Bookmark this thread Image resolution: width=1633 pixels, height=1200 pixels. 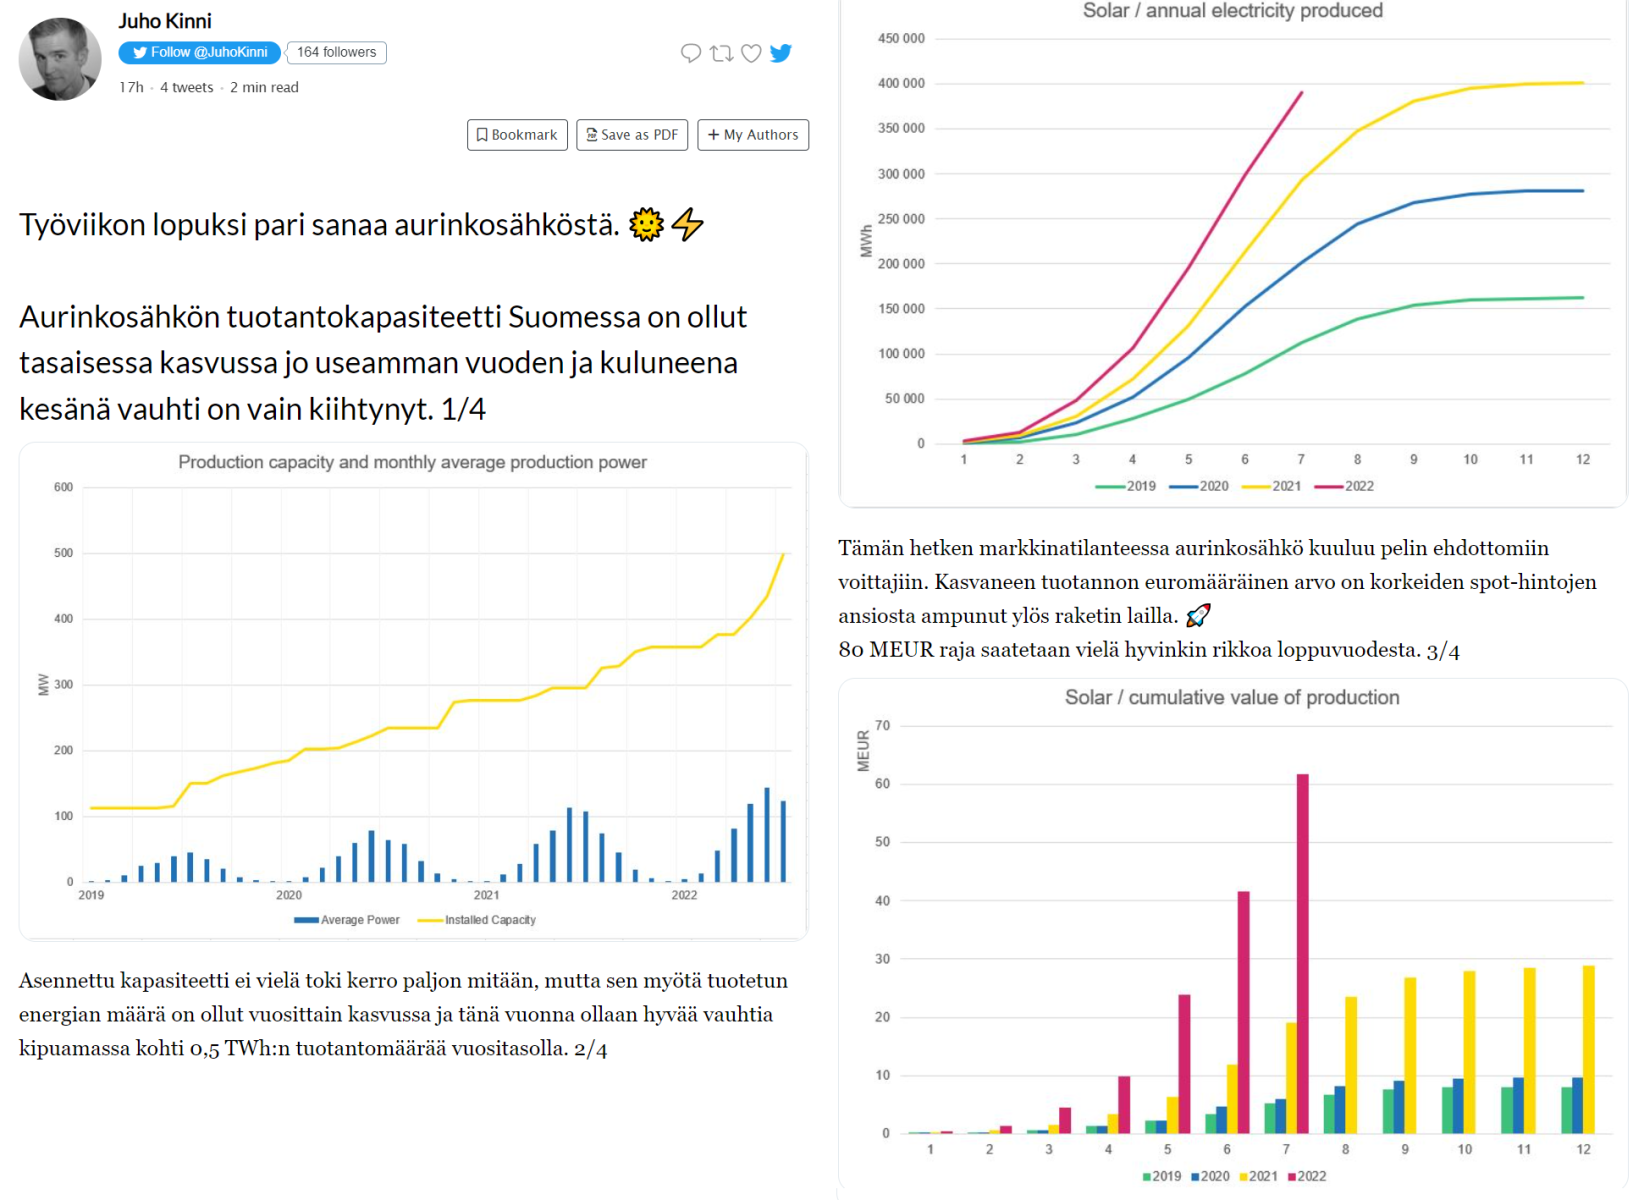click(x=517, y=135)
